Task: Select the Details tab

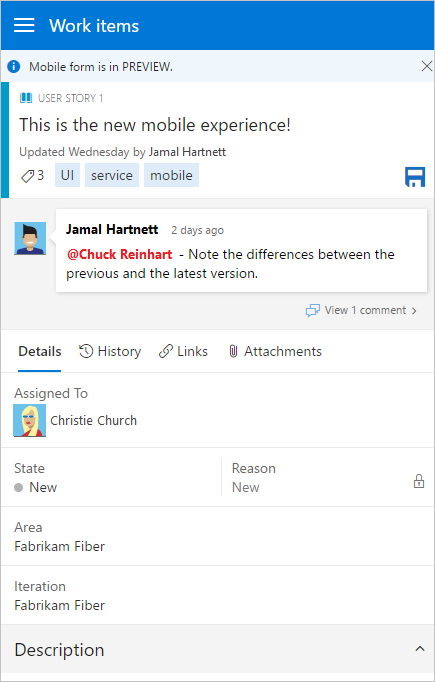Action: tap(40, 351)
